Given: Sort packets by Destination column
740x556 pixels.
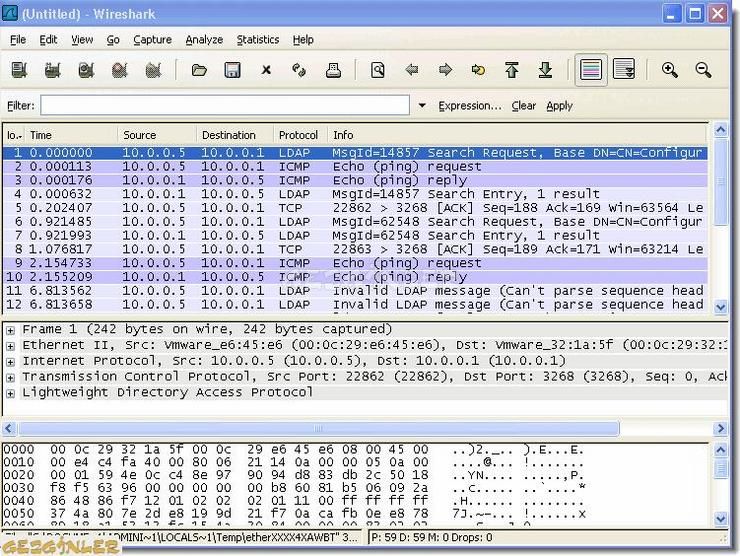Looking at the screenshot, I should (235, 135).
